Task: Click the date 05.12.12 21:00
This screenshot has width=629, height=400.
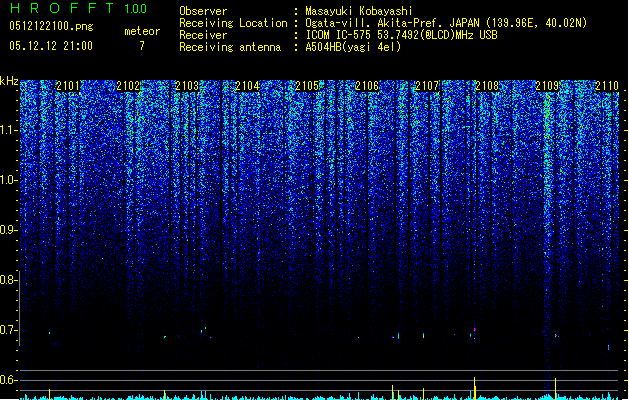Action: coord(51,46)
